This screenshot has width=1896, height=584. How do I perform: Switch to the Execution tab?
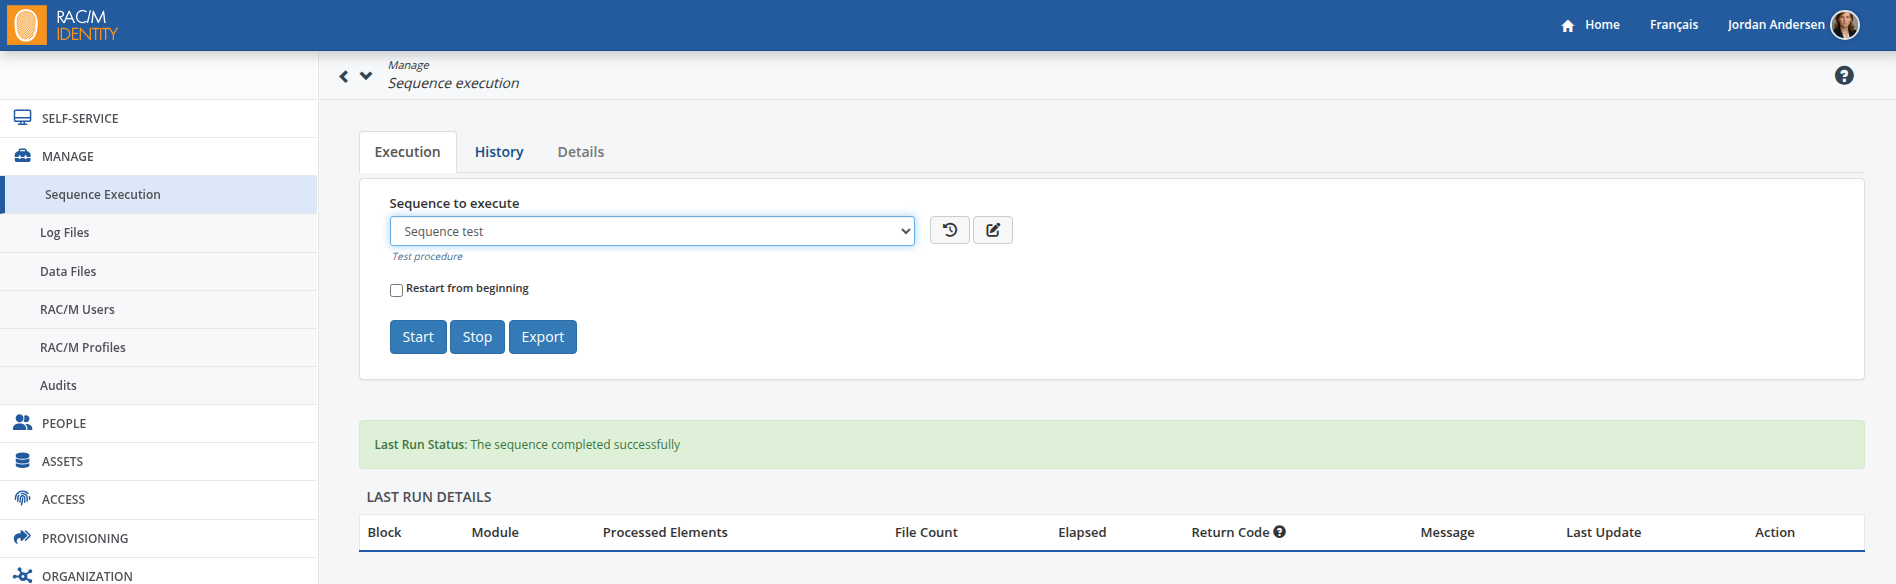point(407,152)
